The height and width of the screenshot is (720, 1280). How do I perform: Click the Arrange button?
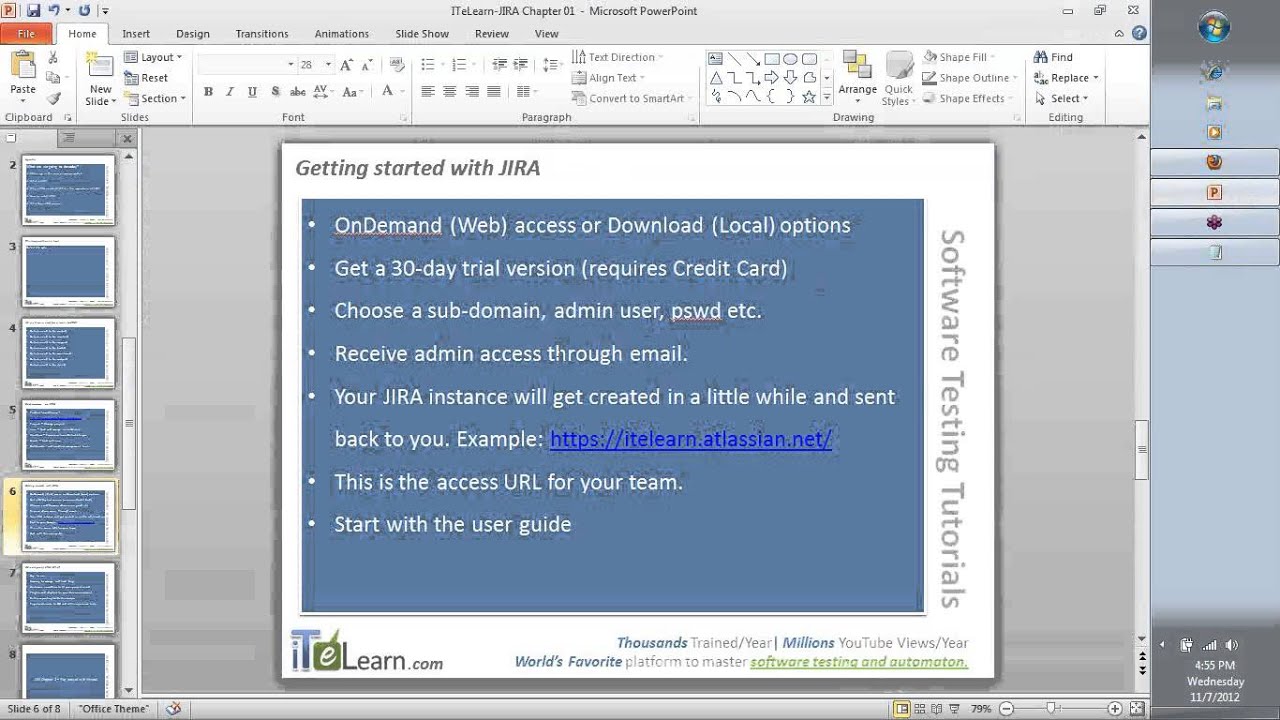pyautogui.click(x=857, y=77)
